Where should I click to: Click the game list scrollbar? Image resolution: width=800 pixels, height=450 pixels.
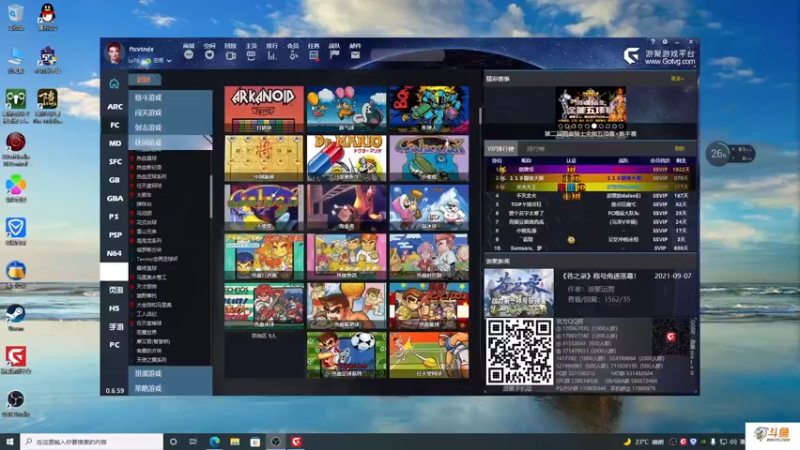[211, 196]
